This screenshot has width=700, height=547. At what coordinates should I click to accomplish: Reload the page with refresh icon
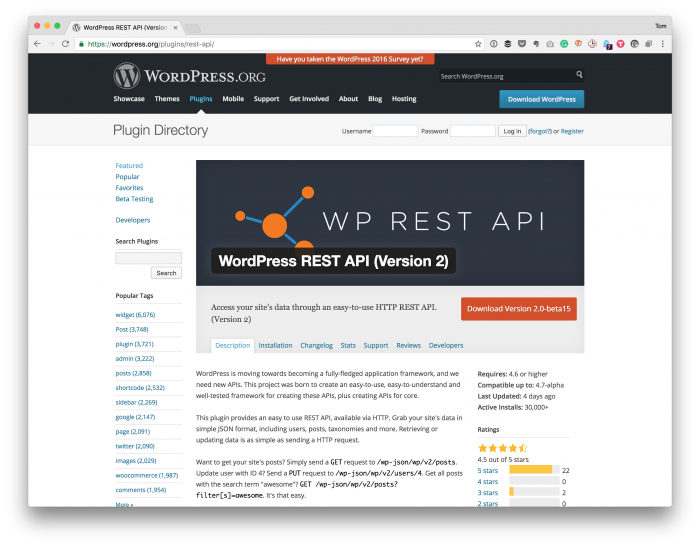pos(65,44)
